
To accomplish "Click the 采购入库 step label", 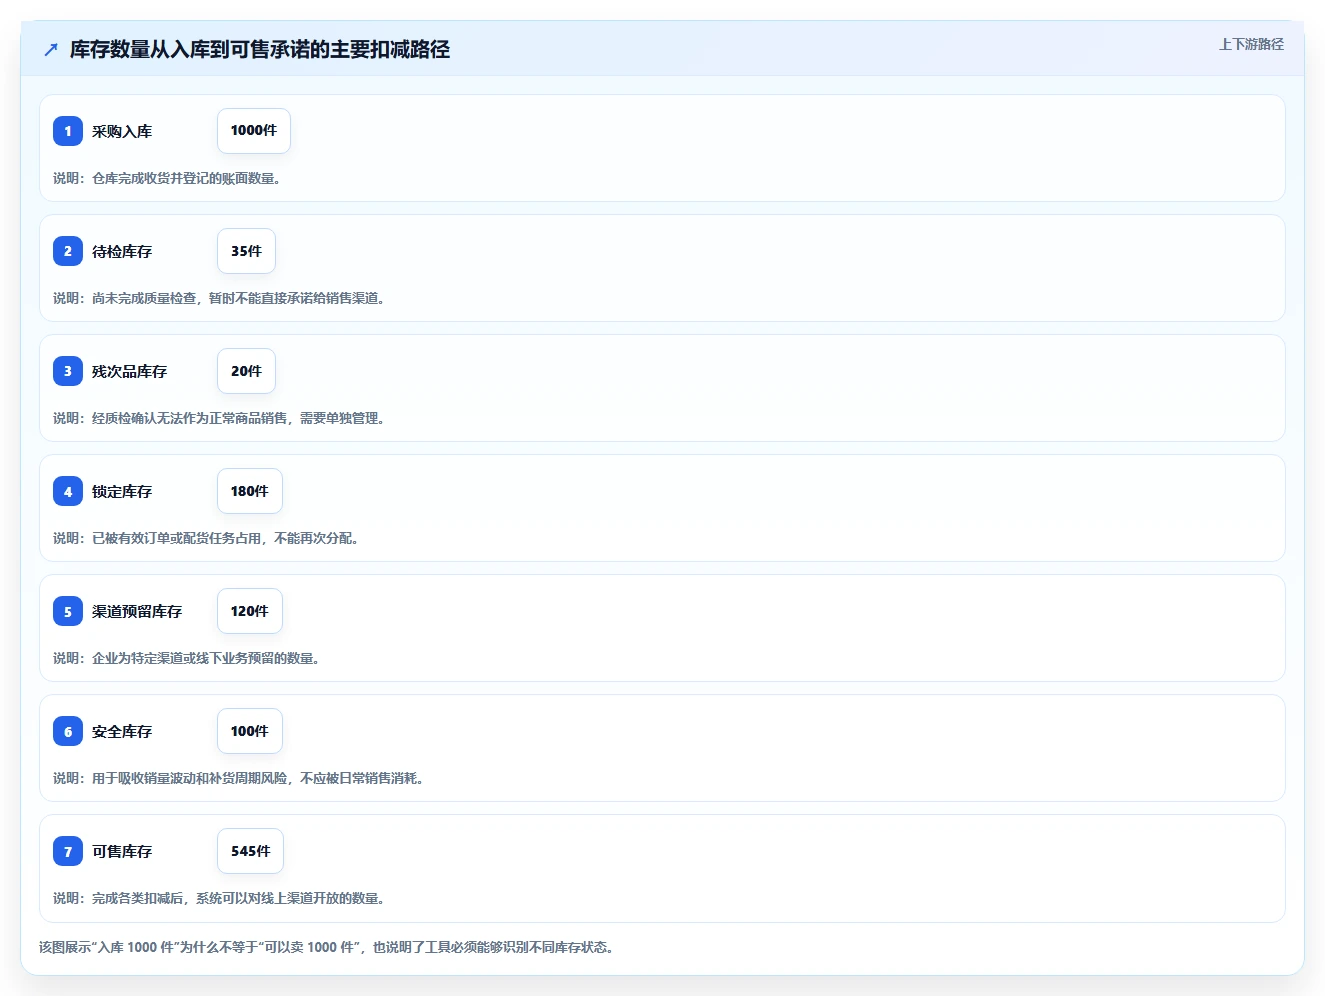I will [x=122, y=131].
